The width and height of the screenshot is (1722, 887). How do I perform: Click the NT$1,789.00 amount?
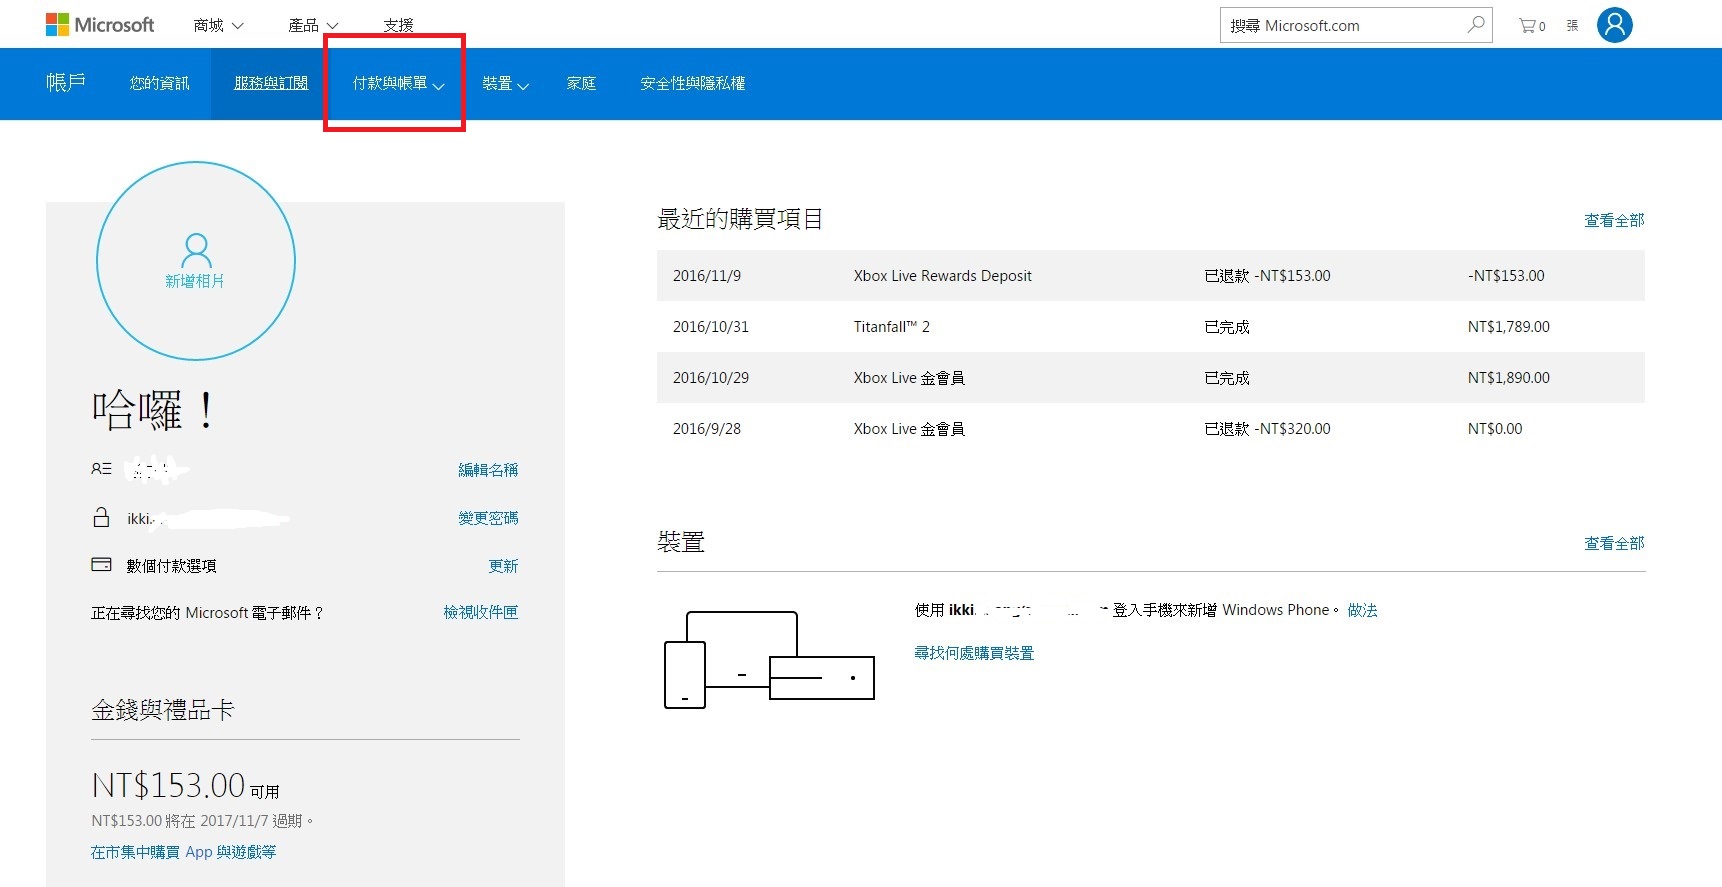[x=1508, y=327]
